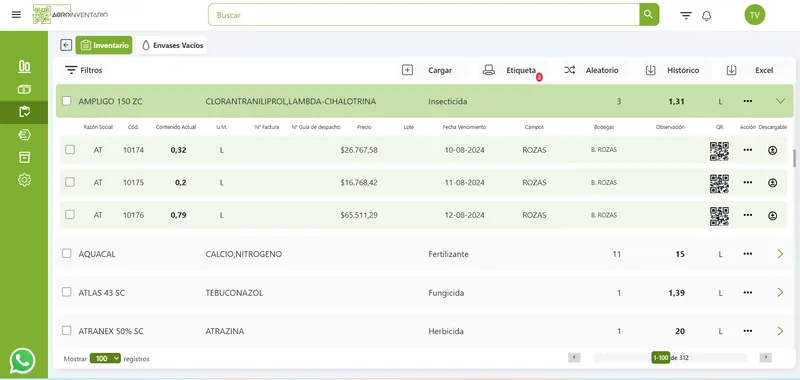Check the AQUACAL checkbox

66,253
